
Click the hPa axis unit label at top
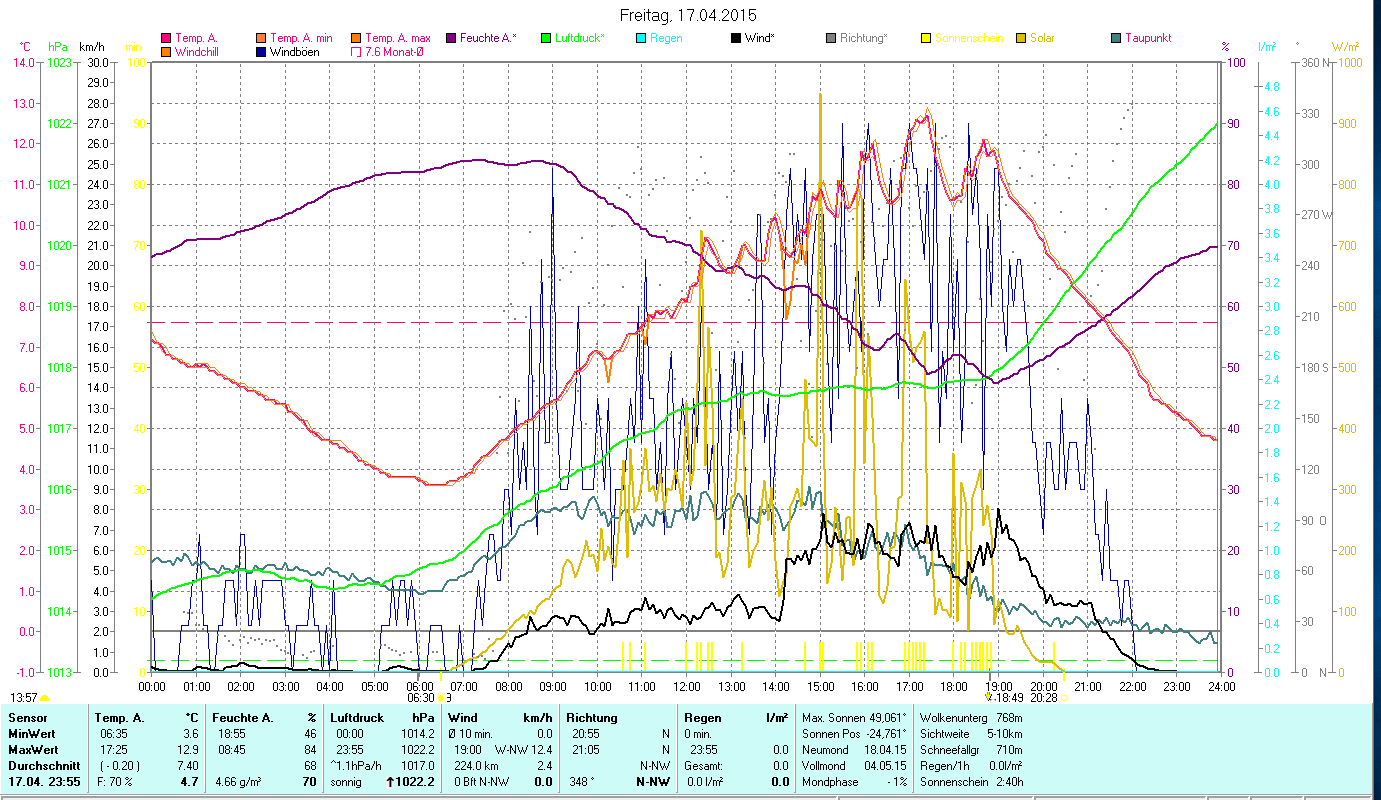pyautogui.click(x=57, y=47)
